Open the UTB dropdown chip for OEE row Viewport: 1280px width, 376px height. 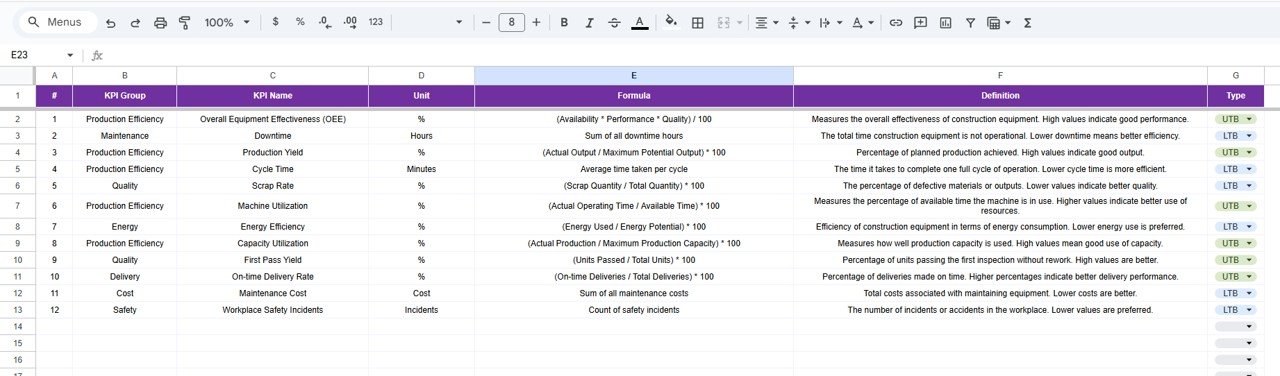(x=1236, y=119)
